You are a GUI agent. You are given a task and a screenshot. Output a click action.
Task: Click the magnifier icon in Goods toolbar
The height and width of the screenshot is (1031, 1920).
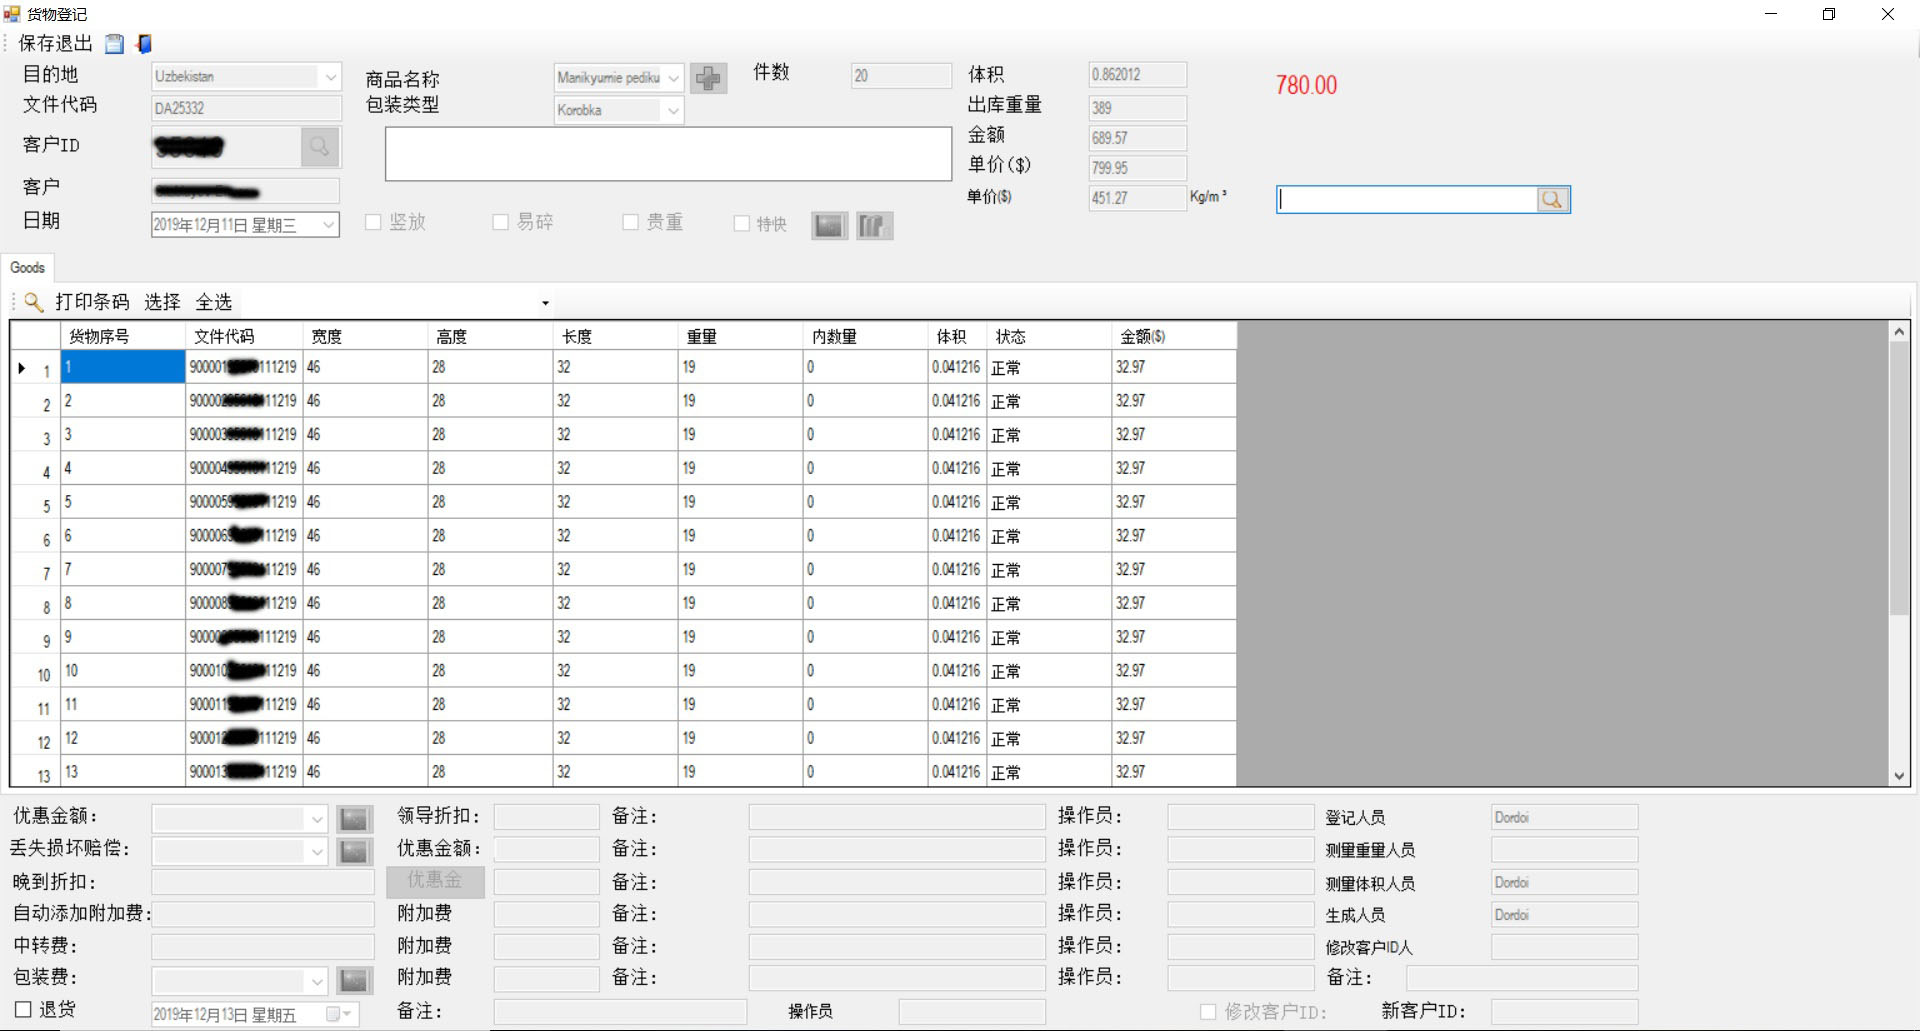(x=33, y=302)
